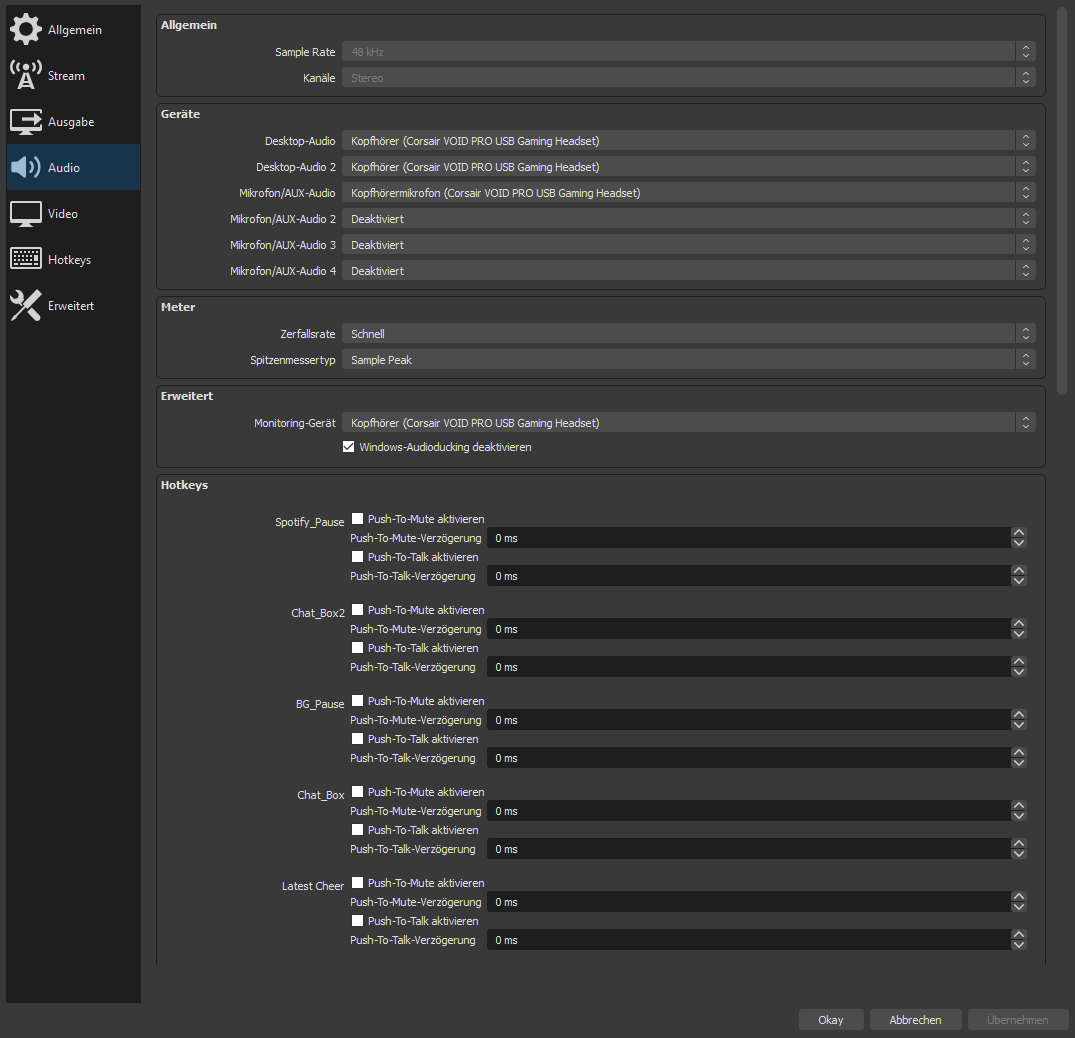Open the Desktop-Audio device dropdown
The width and height of the screenshot is (1075, 1038).
[688, 141]
